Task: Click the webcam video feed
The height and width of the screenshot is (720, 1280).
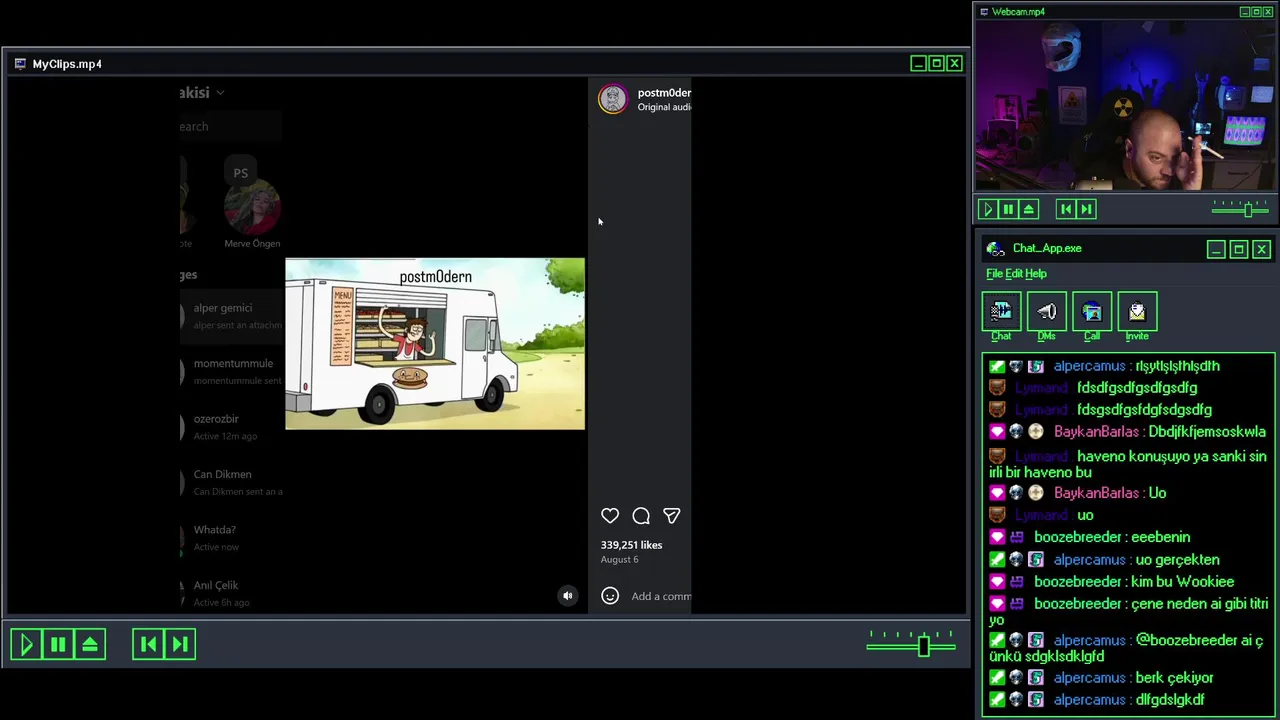Action: tap(1126, 104)
